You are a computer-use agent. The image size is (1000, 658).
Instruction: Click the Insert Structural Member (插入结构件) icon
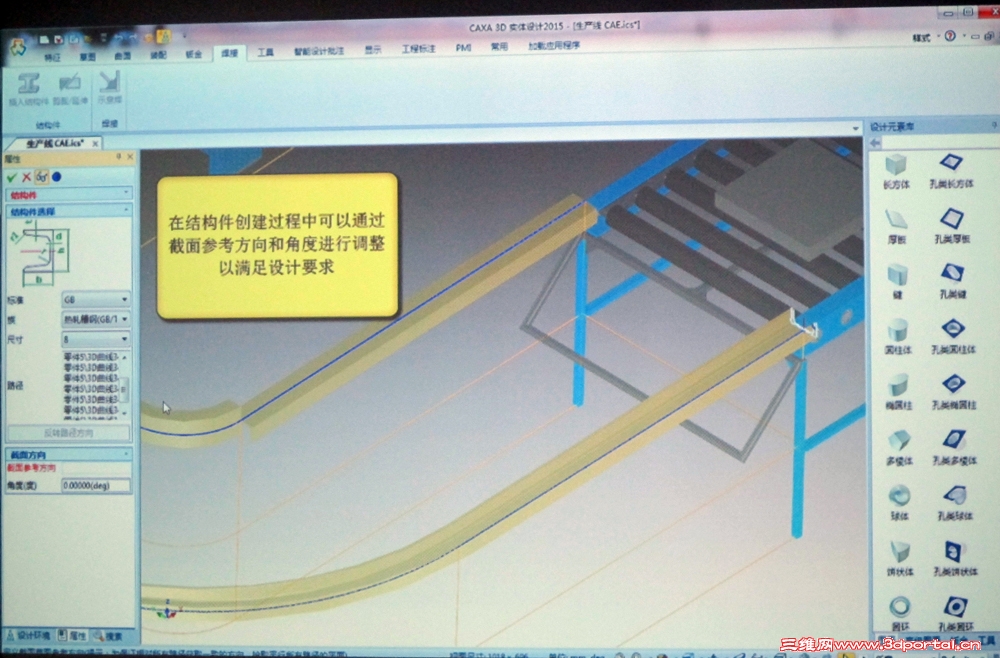tap(29, 84)
